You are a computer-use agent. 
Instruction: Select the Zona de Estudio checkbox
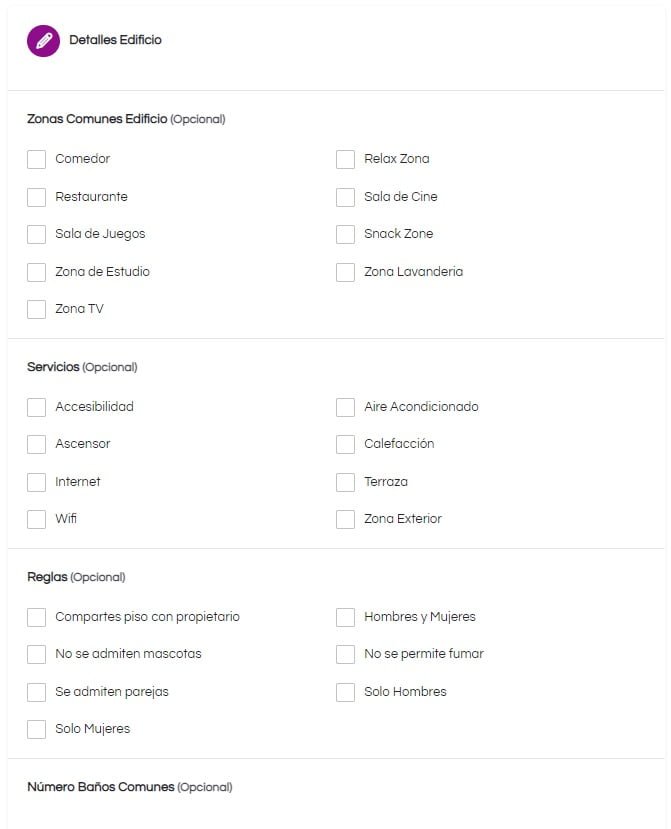tap(36, 272)
